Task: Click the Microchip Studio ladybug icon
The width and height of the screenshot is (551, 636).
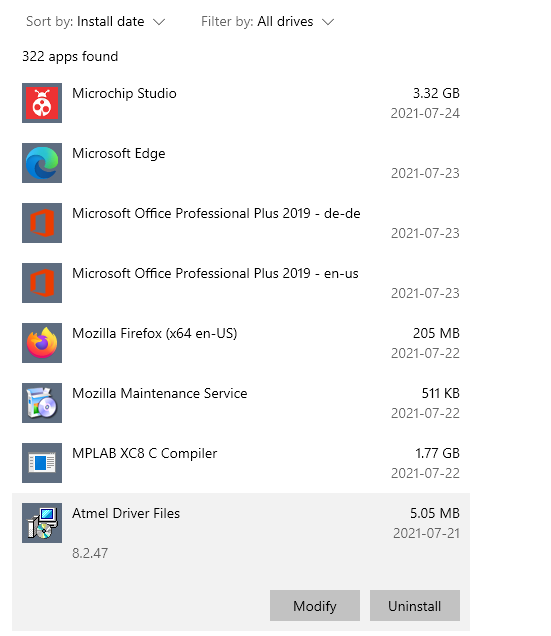Action: pos(42,103)
